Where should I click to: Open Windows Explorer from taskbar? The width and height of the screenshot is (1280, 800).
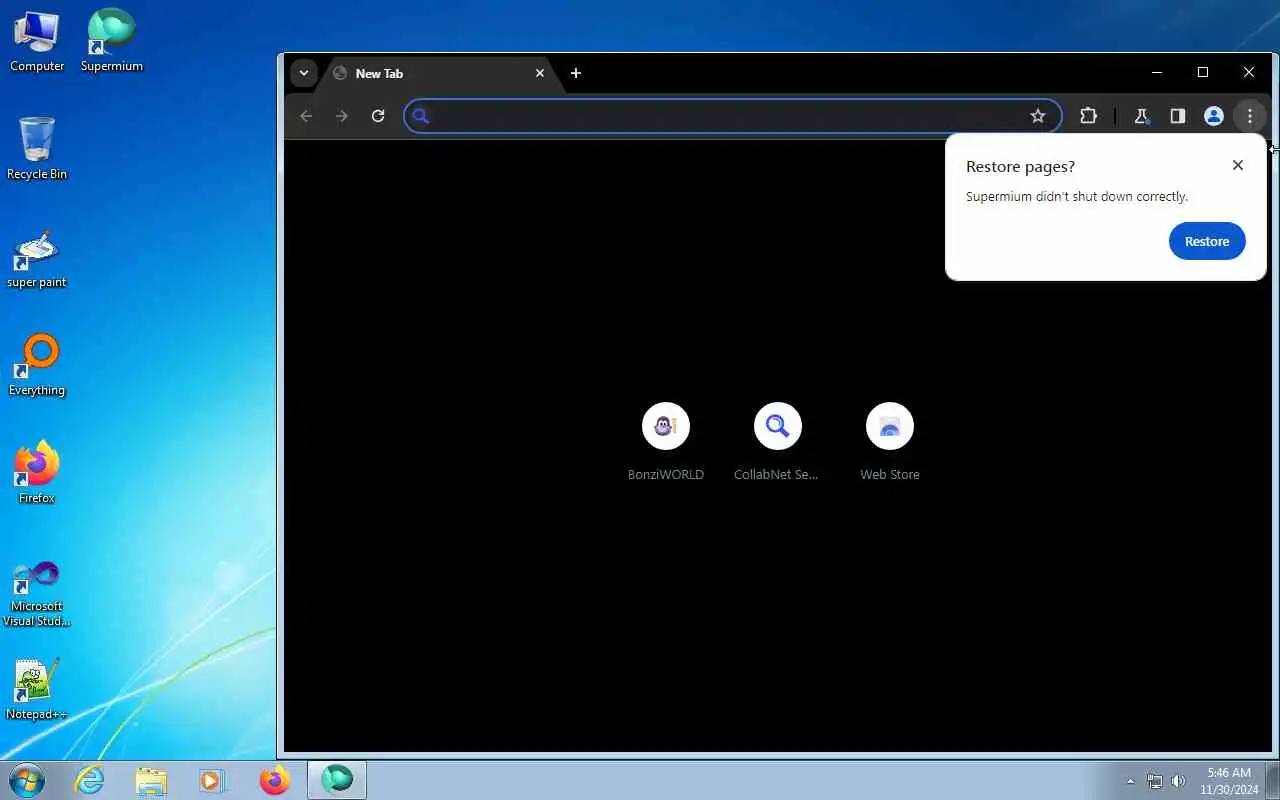click(x=151, y=780)
